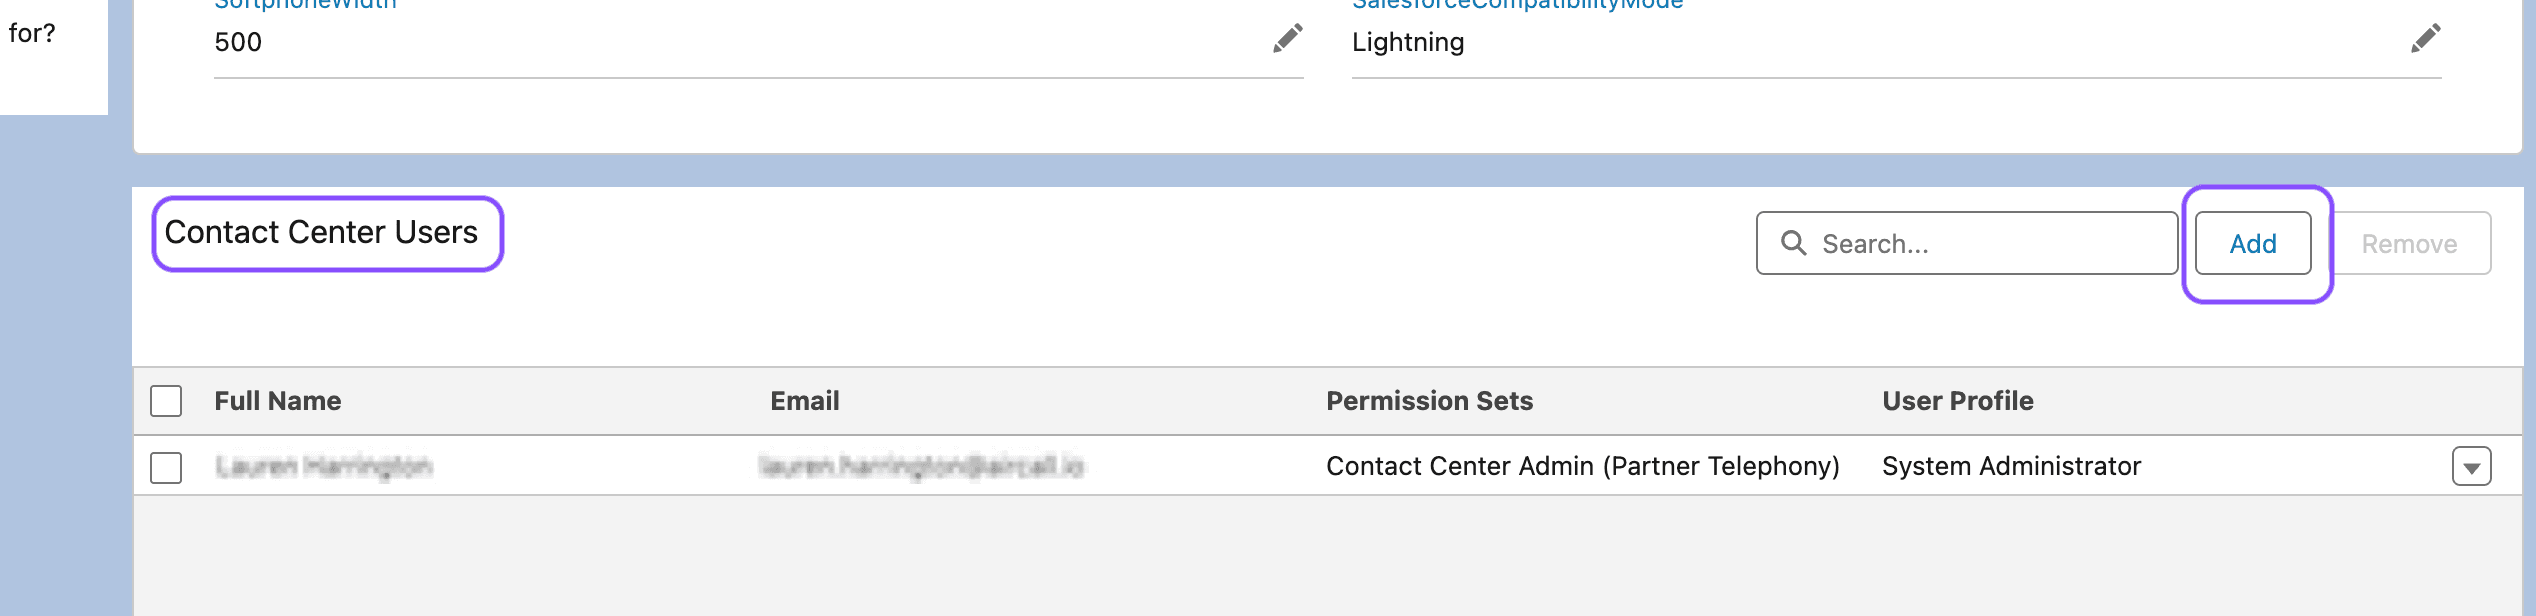Click the Permission Sets column header
Screen dimensions: 2536x616
tap(1429, 400)
